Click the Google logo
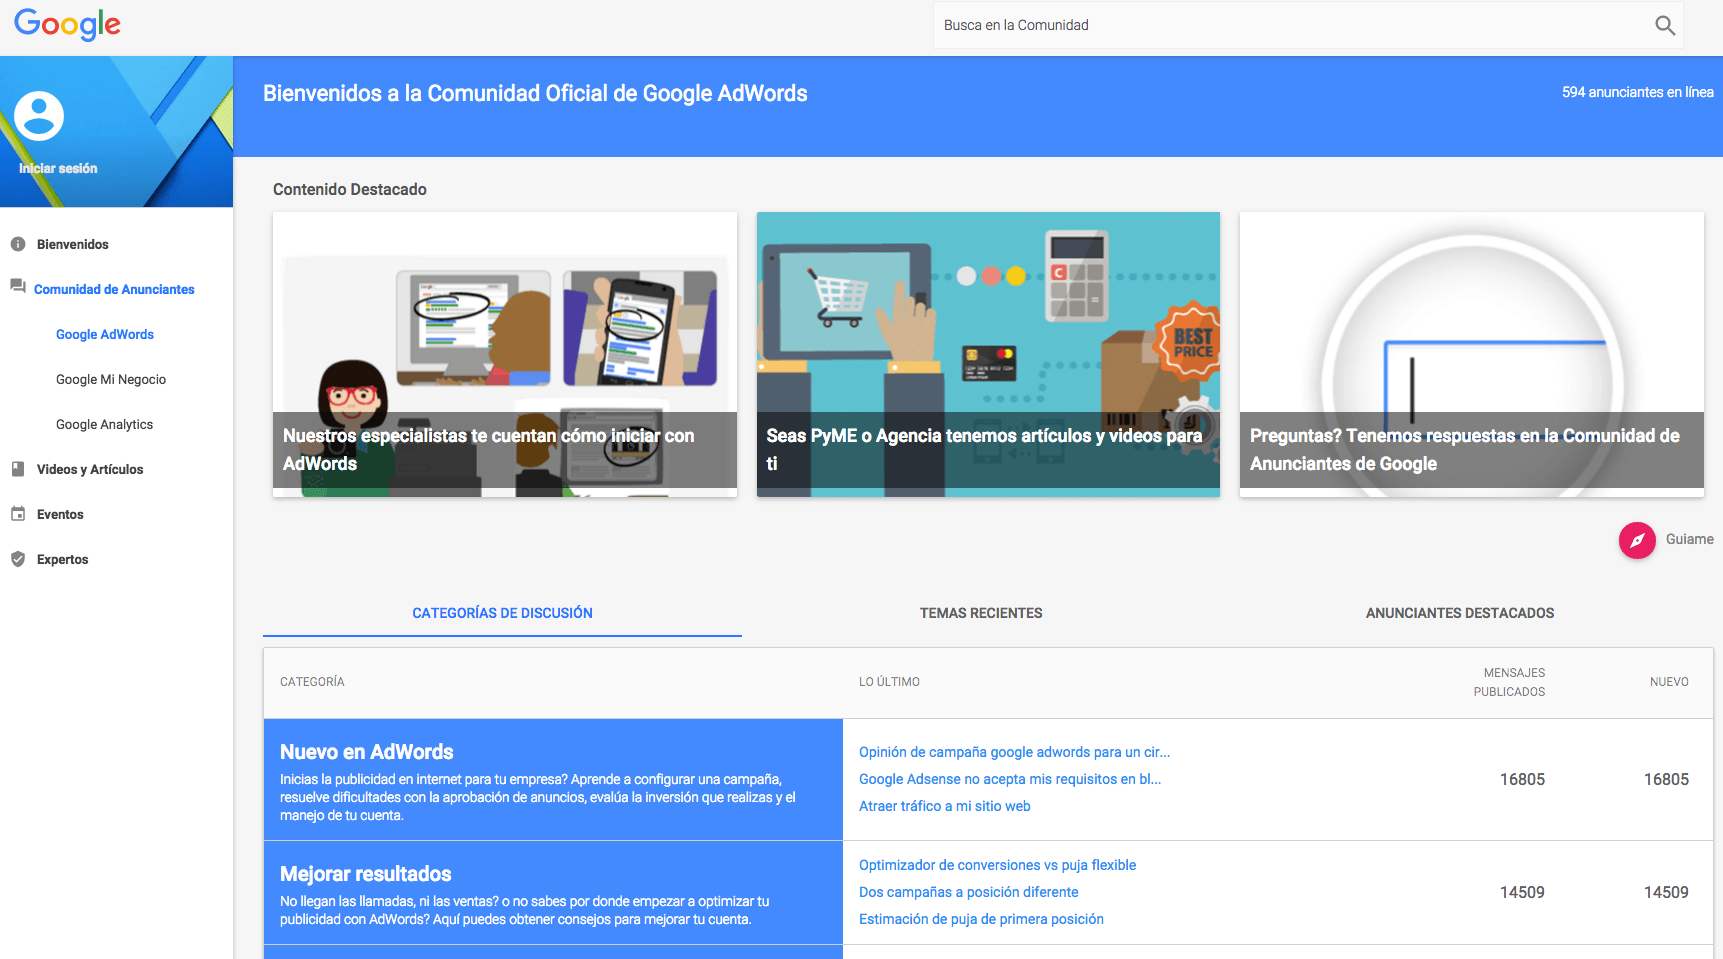1723x959 pixels. coord(67,24)
